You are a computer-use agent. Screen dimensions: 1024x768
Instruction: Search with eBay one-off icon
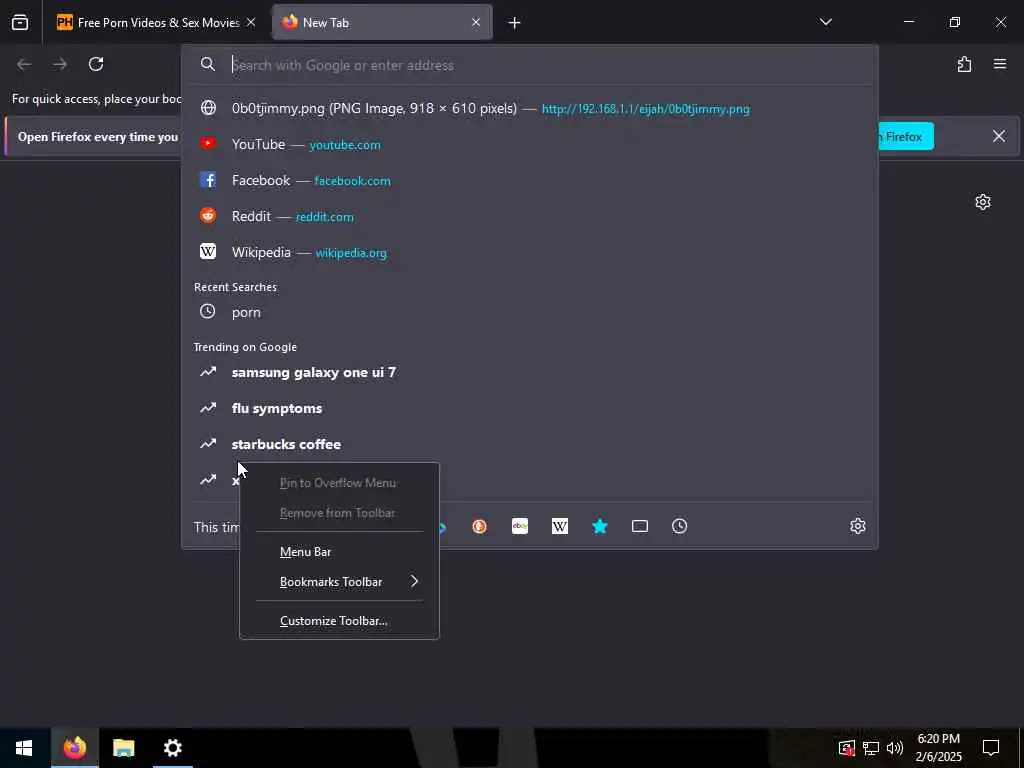point(520,526)
